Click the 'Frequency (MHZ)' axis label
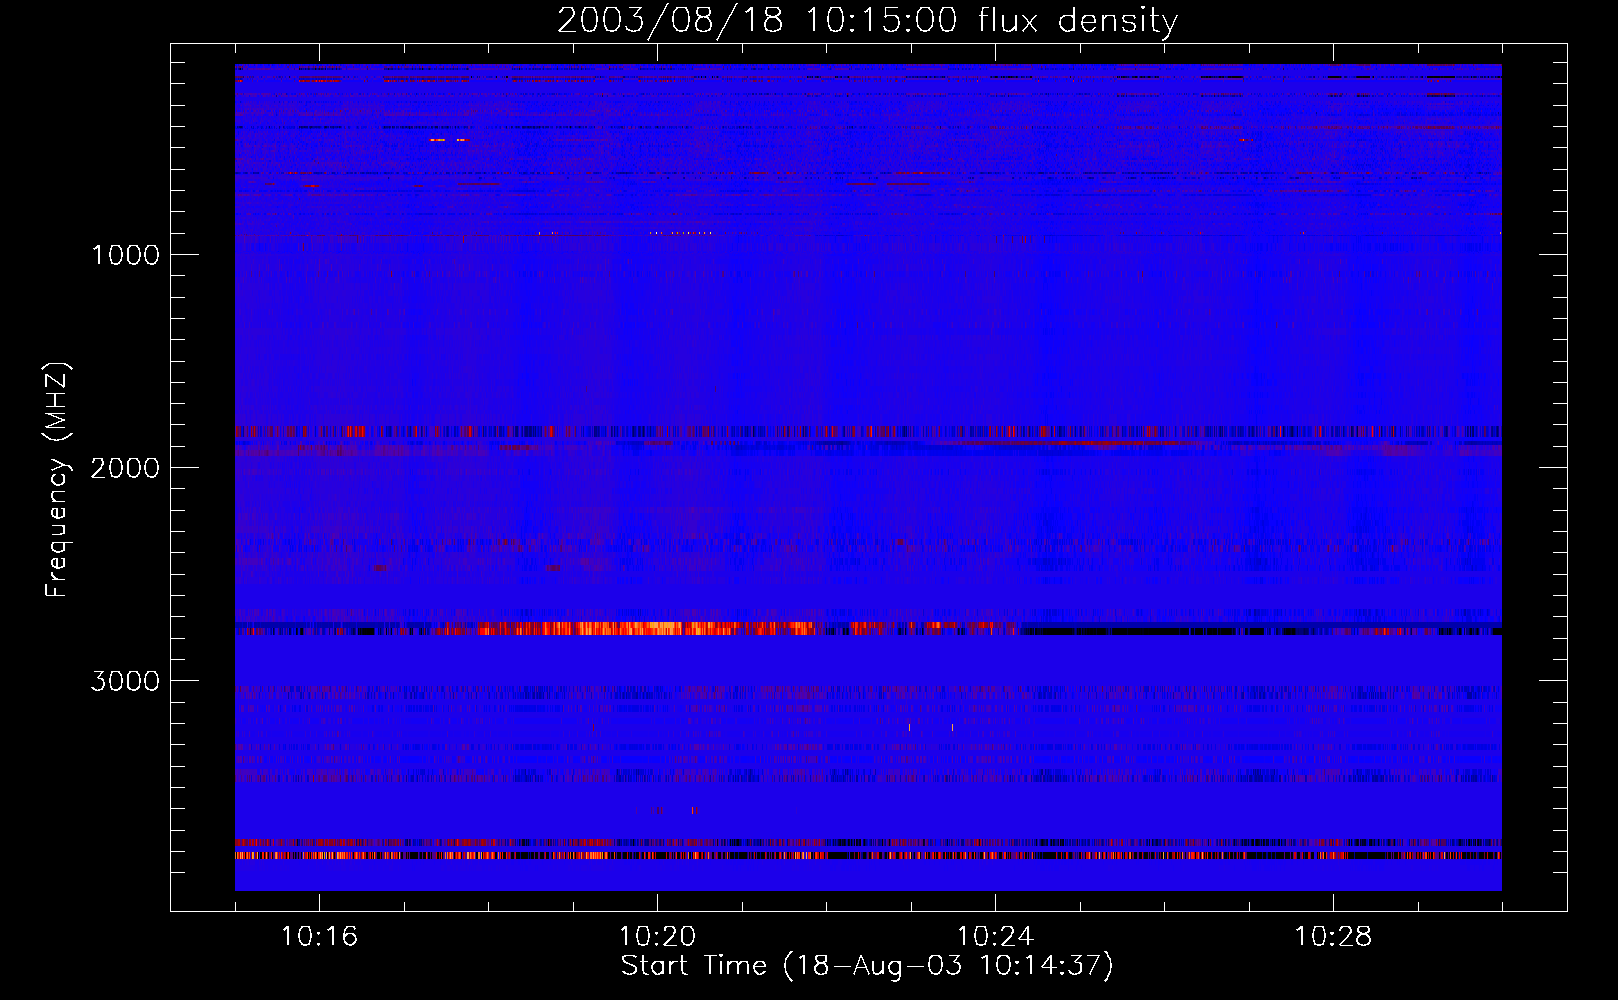The width and height of the screenshot is (1618, 1000). tap(57, 480)
